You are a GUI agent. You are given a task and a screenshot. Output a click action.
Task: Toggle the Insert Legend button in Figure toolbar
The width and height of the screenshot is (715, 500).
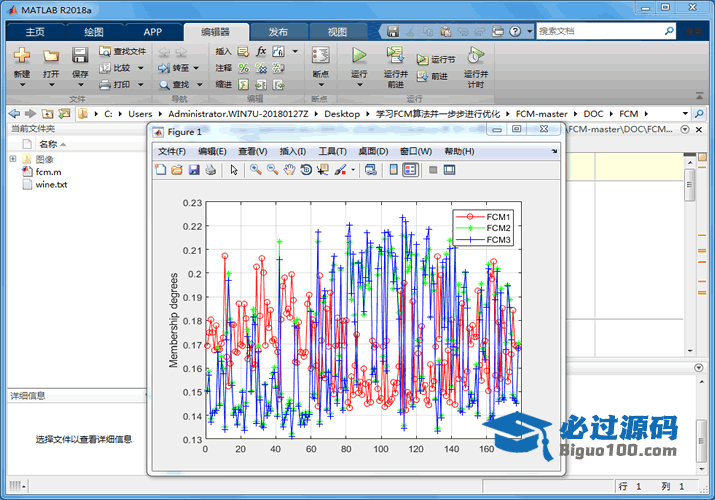[410, 170]
